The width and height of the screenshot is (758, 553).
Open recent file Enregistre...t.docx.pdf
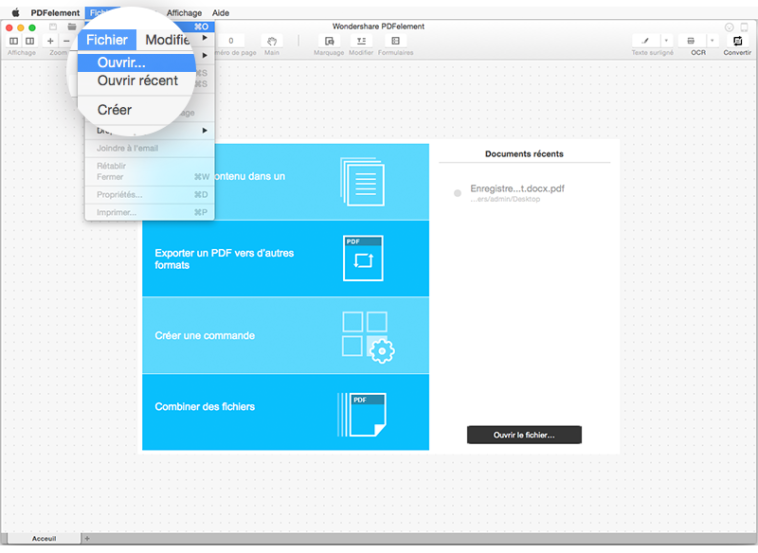pyautogui.click(x=517, y=193)
